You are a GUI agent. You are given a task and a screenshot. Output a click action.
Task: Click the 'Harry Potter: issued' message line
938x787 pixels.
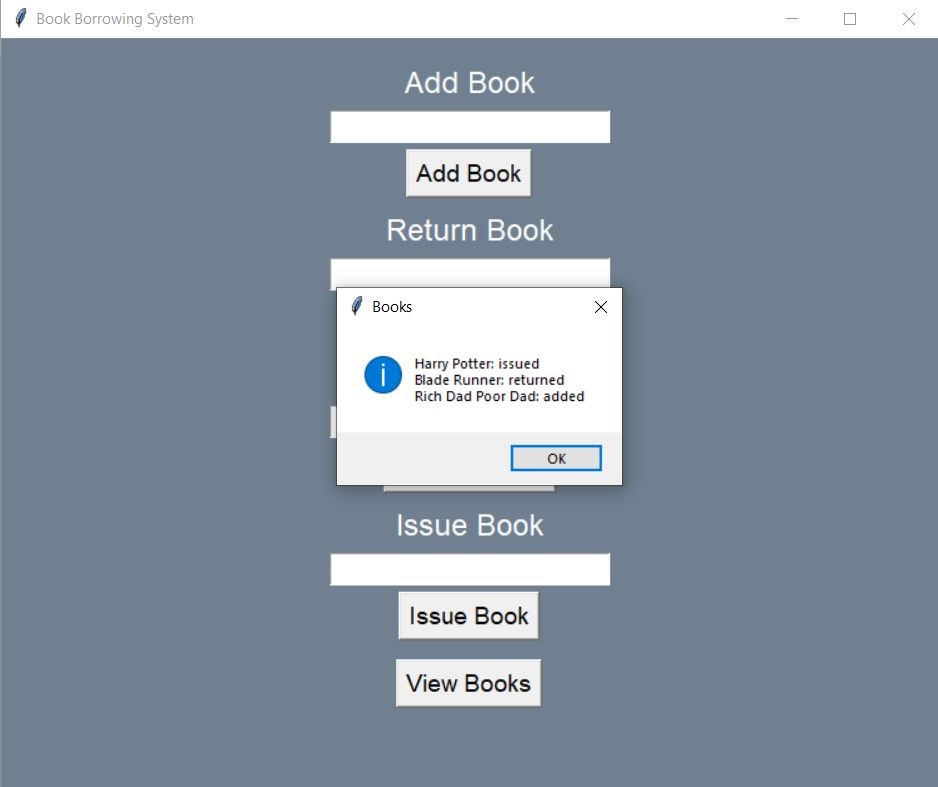(x=477, y=364)
